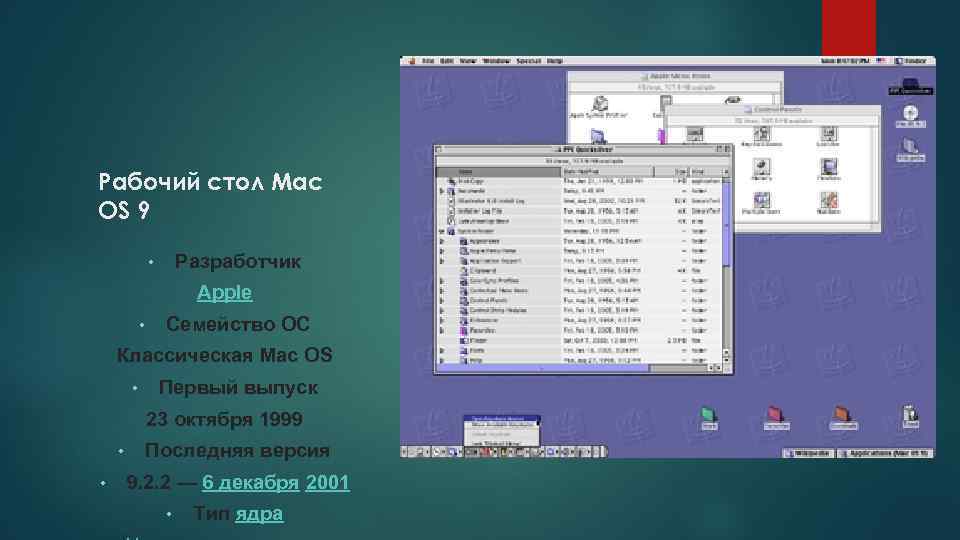Click the flag keyboard layout icon
960x540 pixels.
tap(881, 61)
